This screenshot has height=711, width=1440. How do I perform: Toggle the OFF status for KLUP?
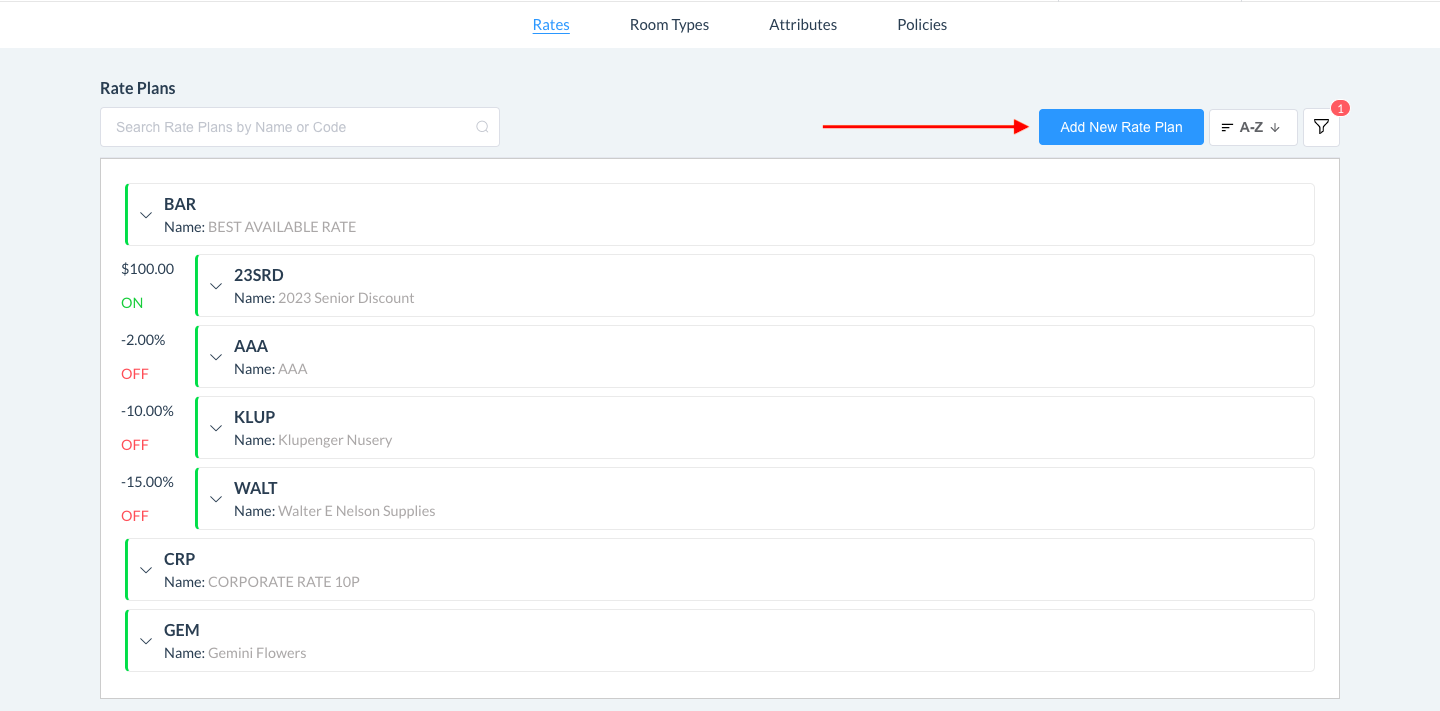click(x=134, y=445)
